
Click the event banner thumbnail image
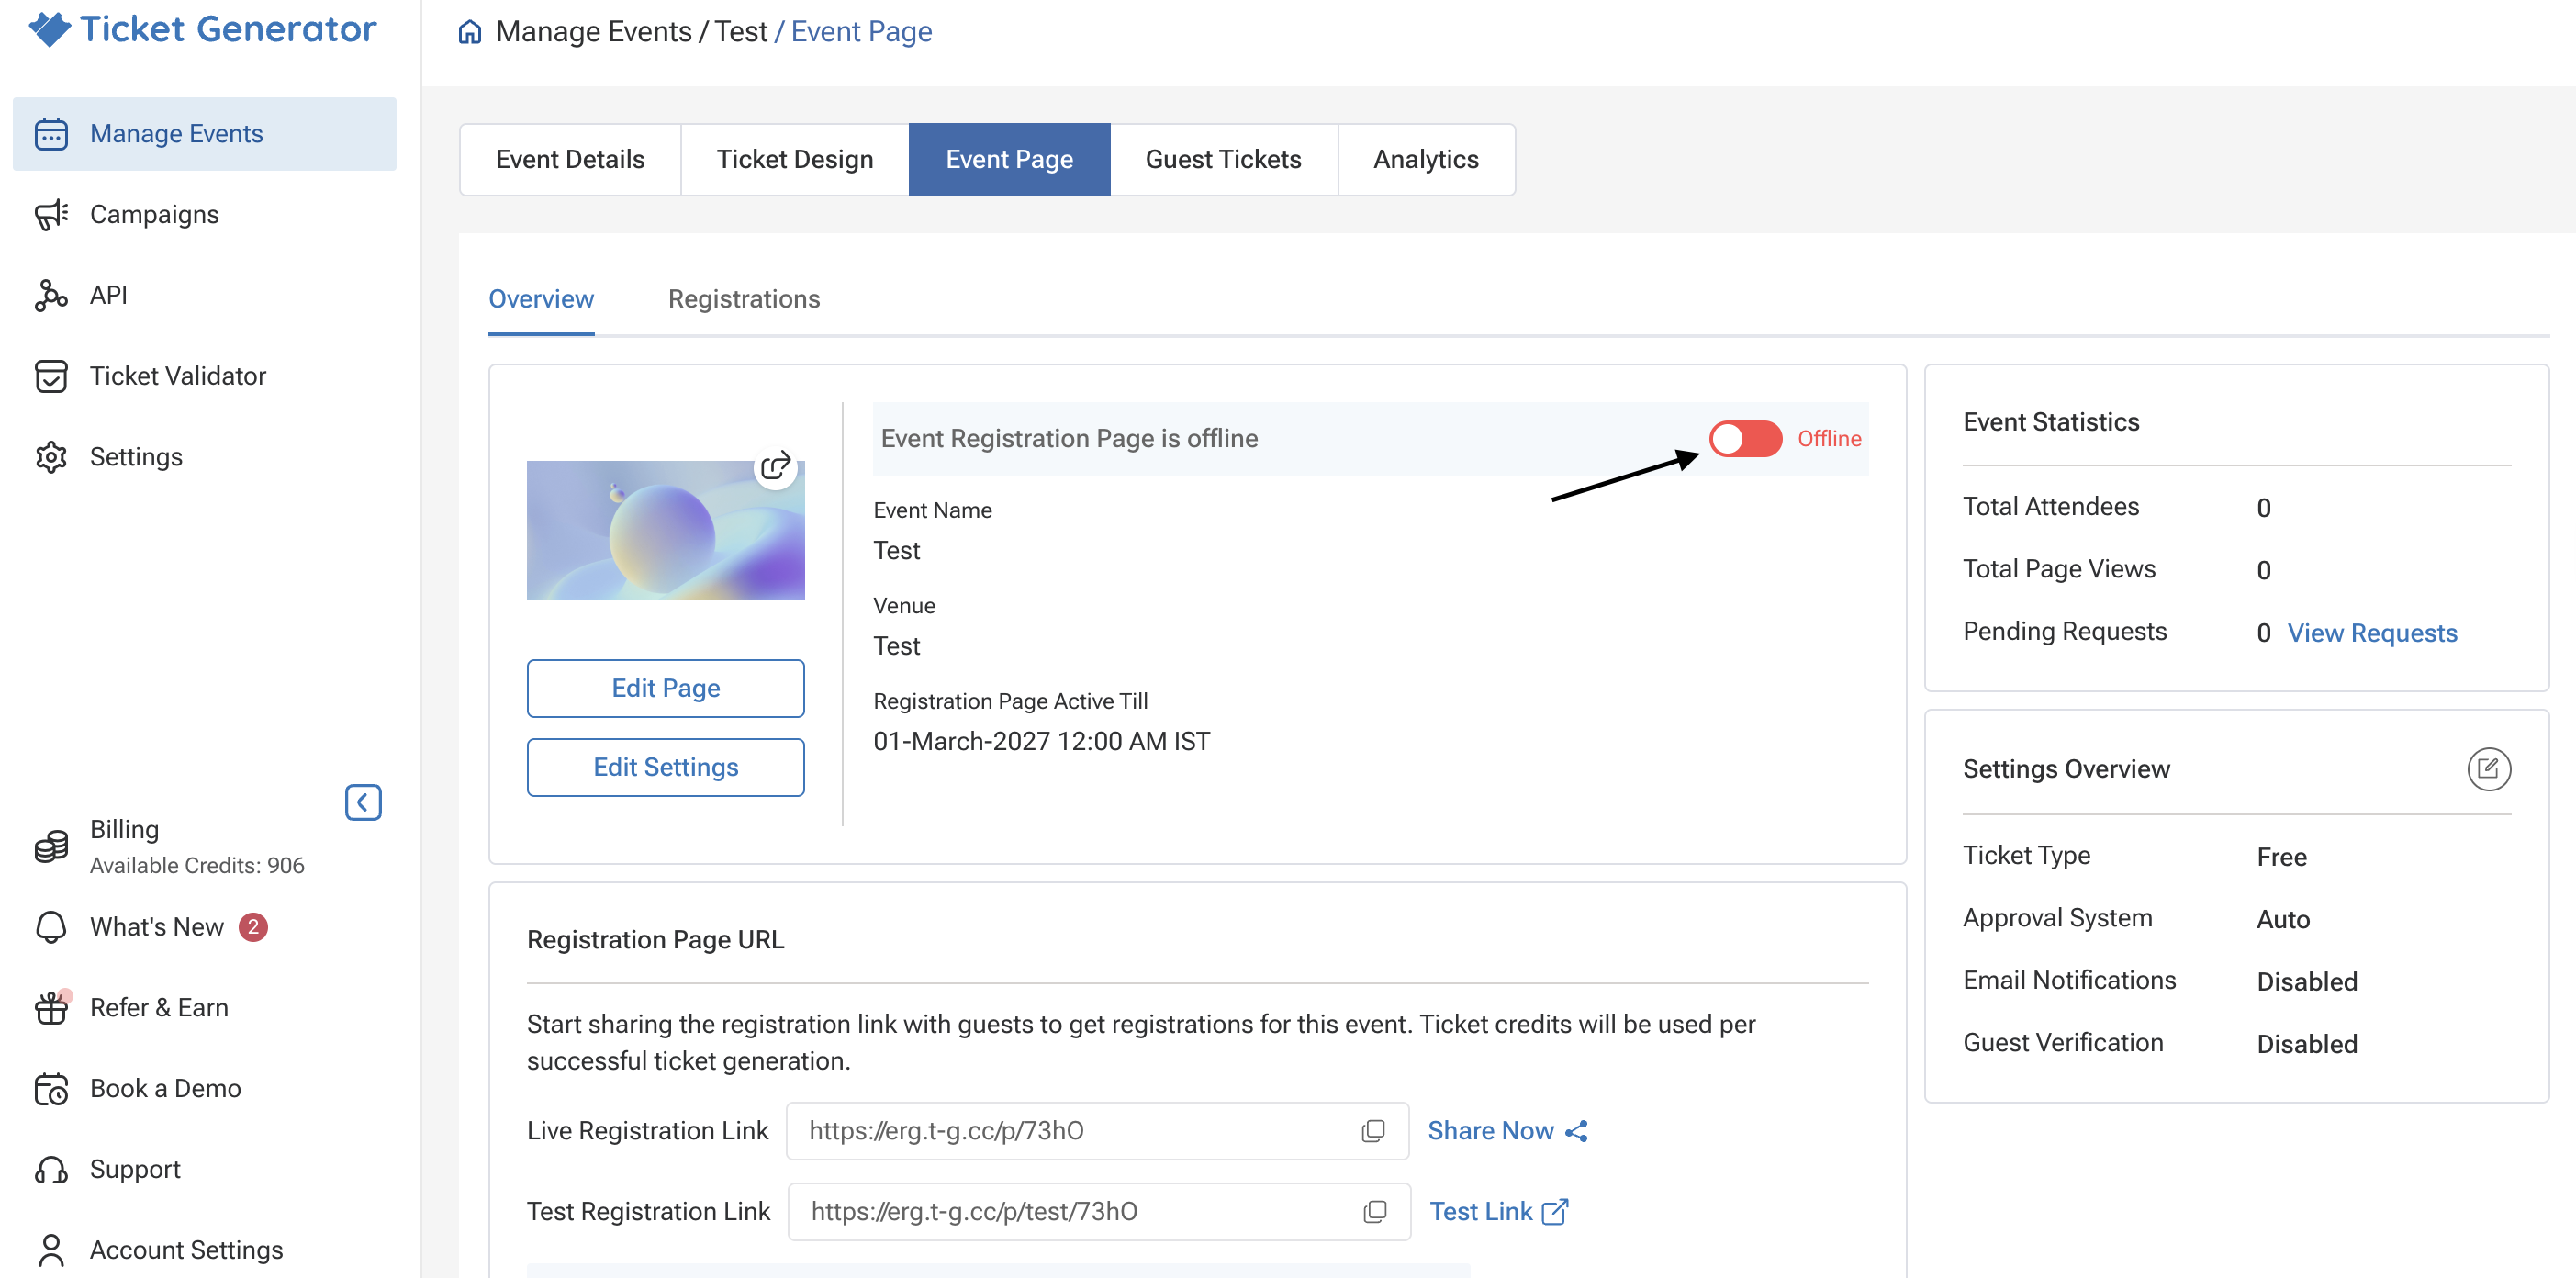point(665,530)
